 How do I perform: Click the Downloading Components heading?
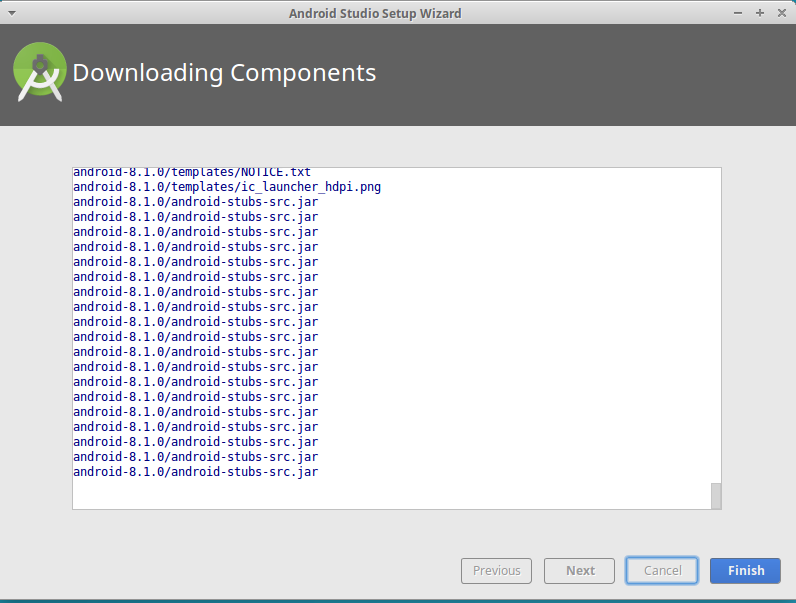click(224, 73)
